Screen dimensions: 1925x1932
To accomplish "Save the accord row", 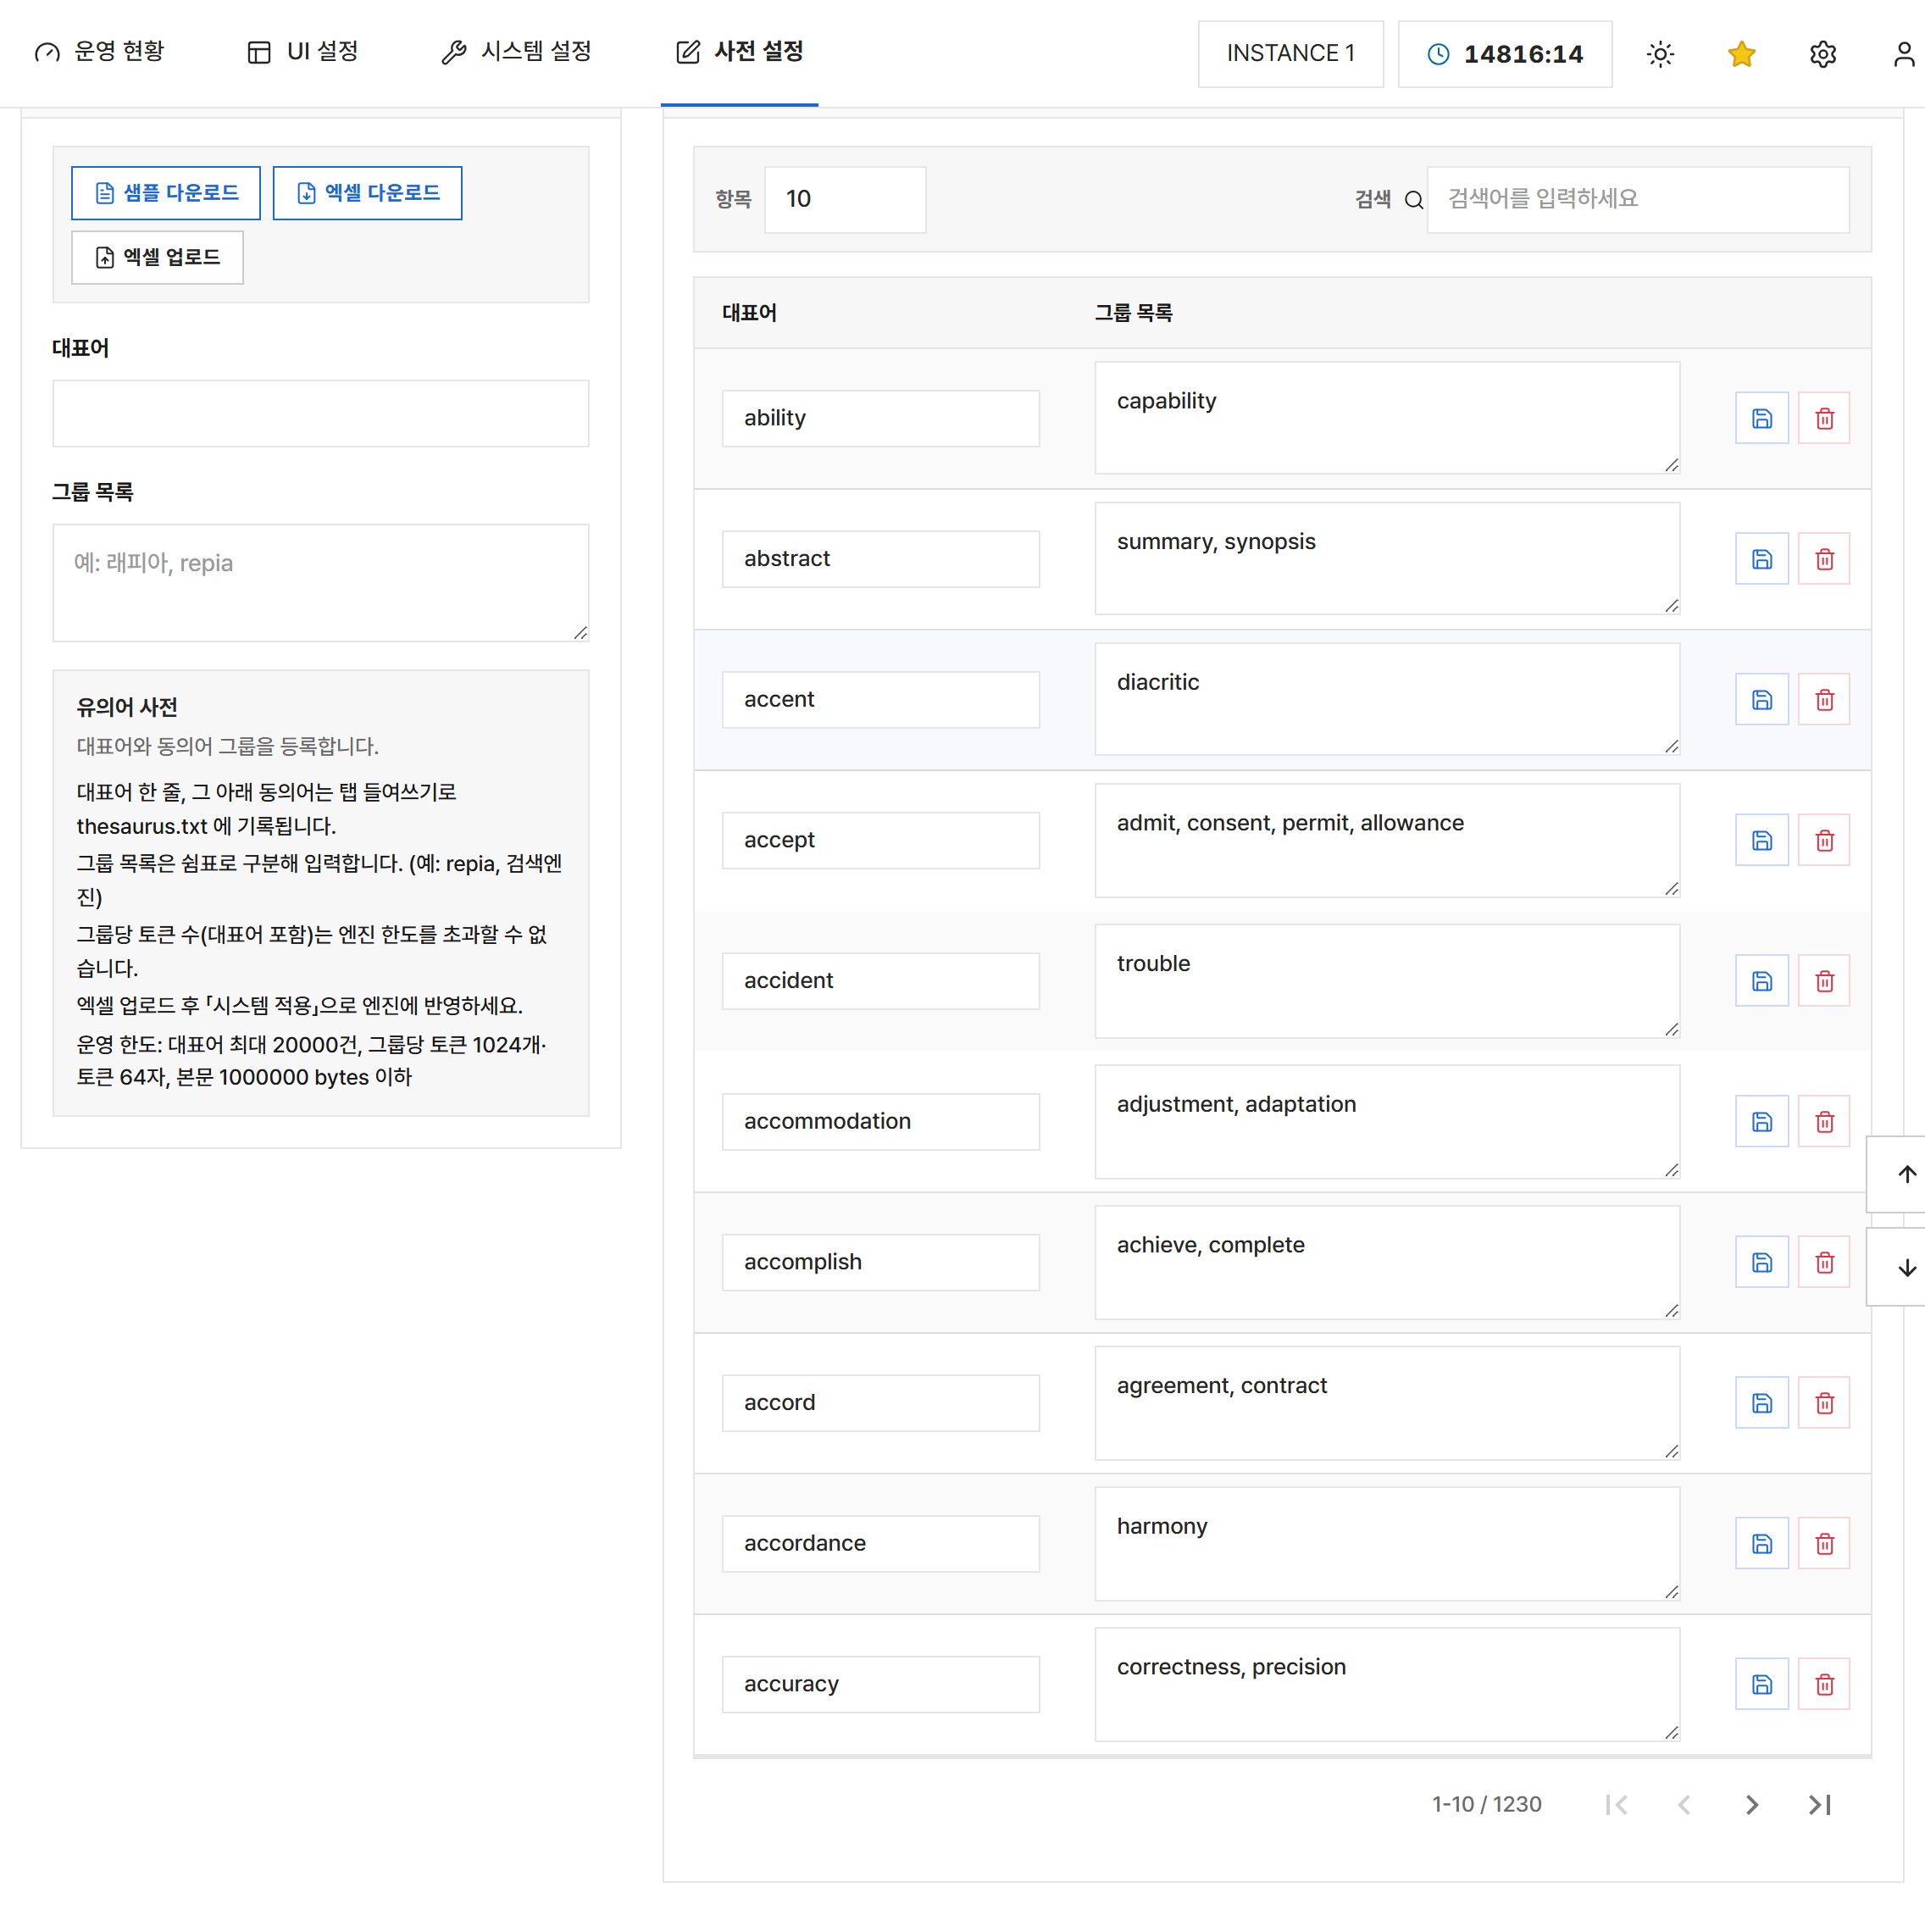I will click(1761, 1403).
